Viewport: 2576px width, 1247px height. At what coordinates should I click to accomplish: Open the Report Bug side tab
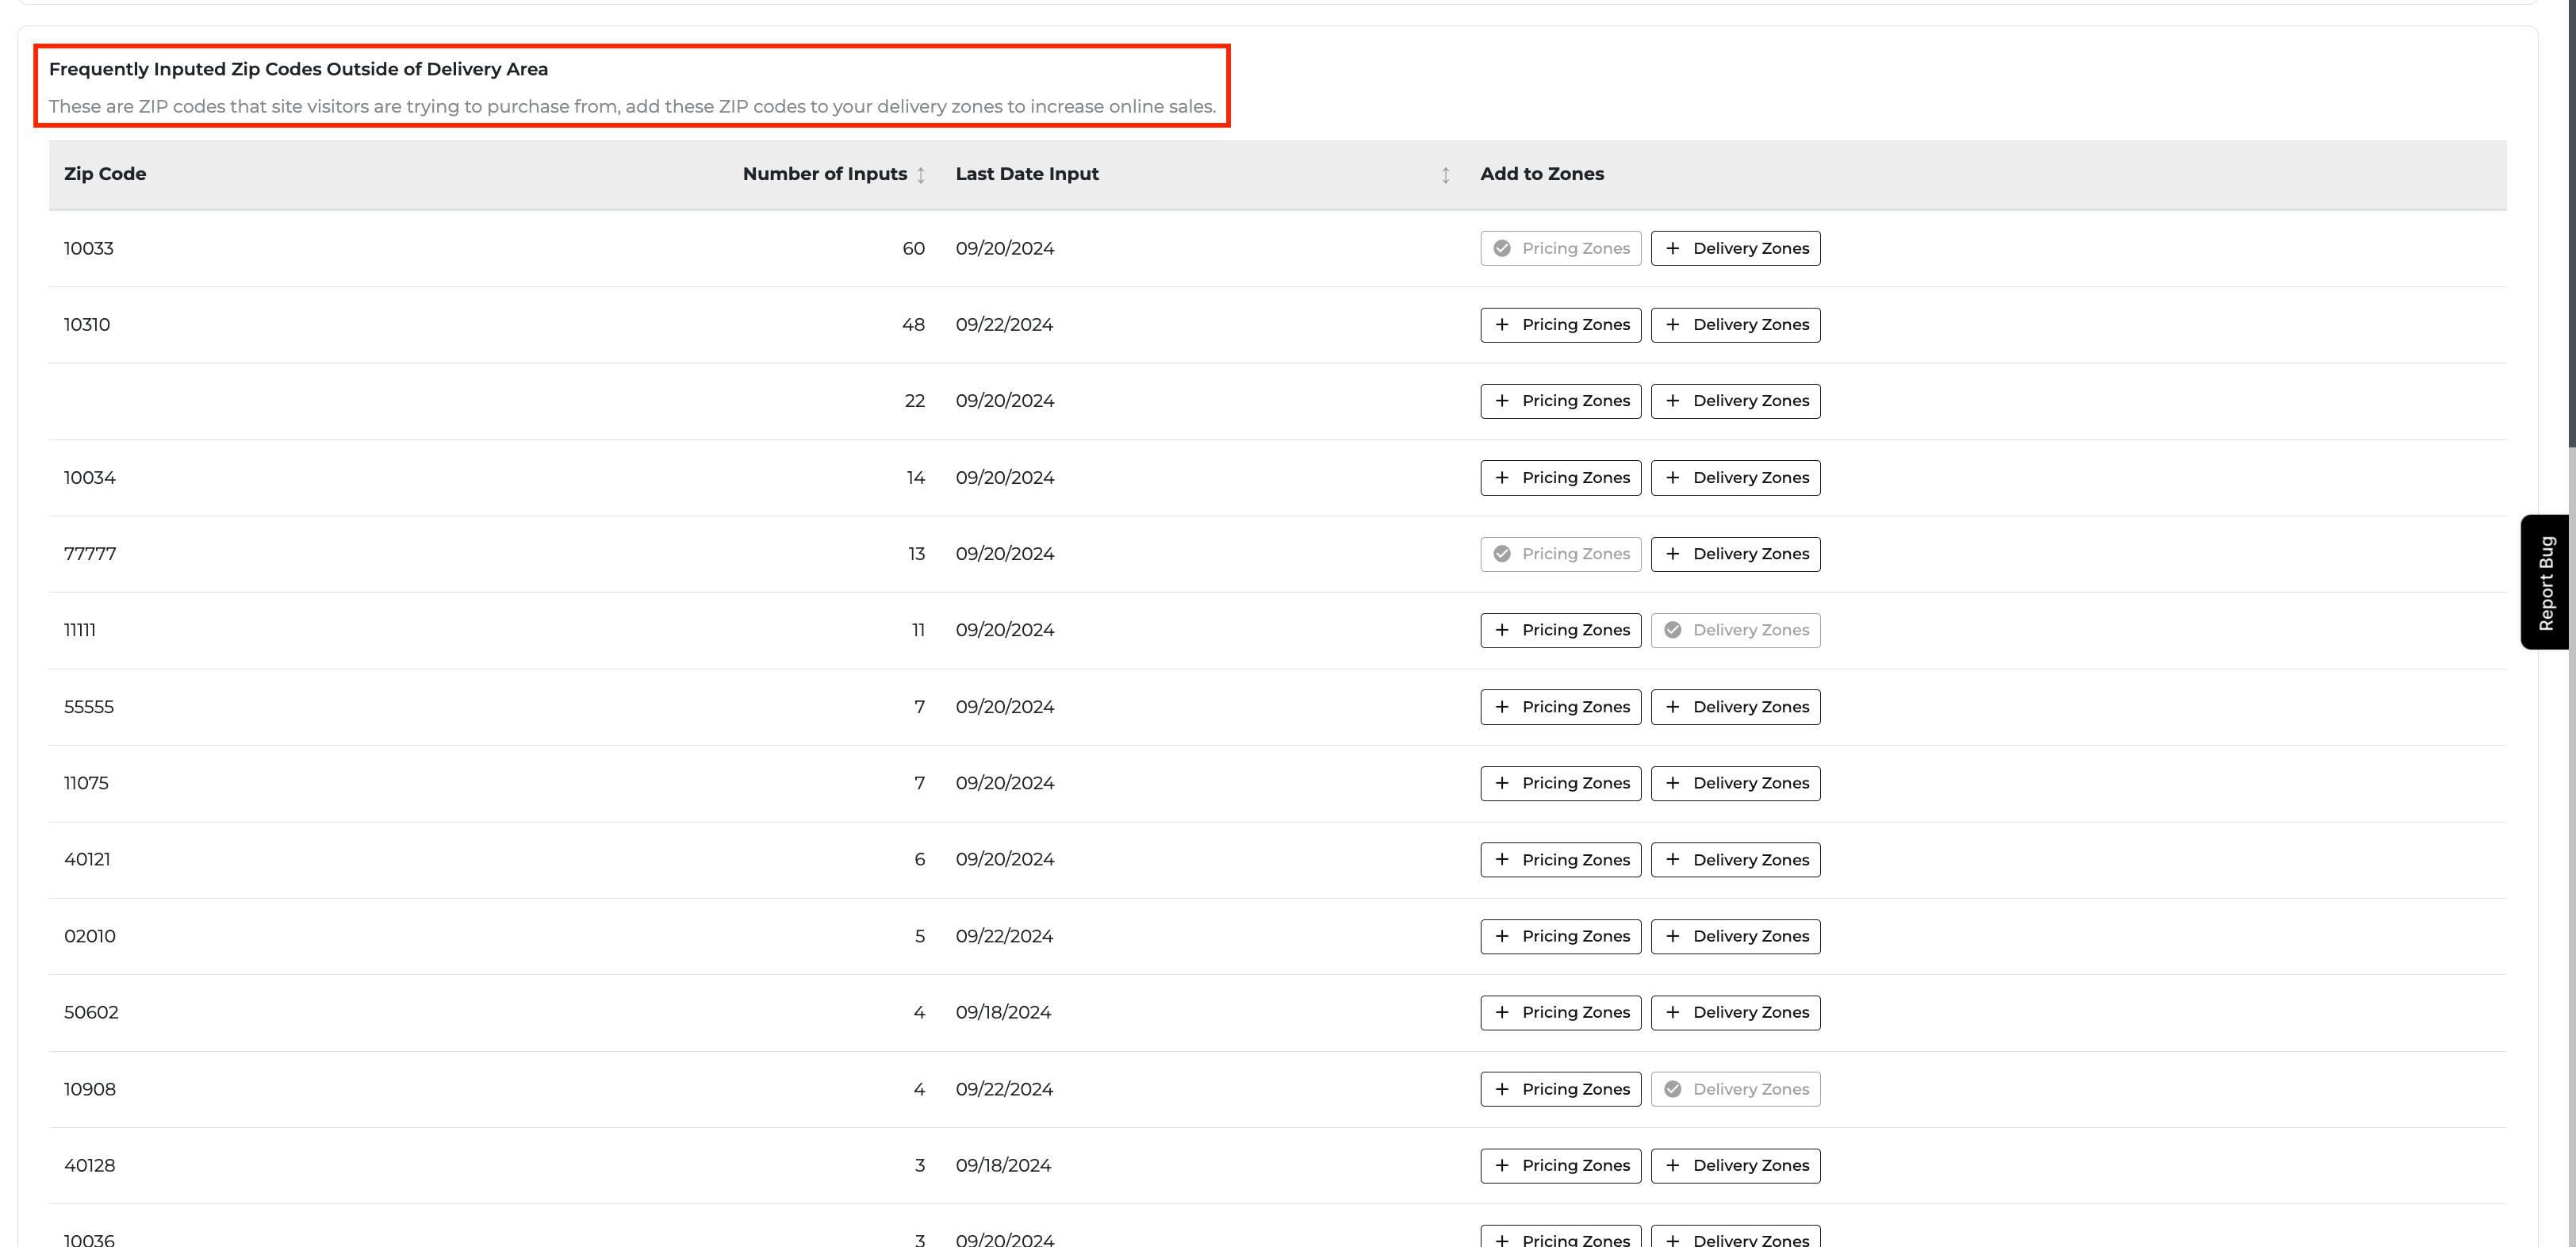(2545, 582)
